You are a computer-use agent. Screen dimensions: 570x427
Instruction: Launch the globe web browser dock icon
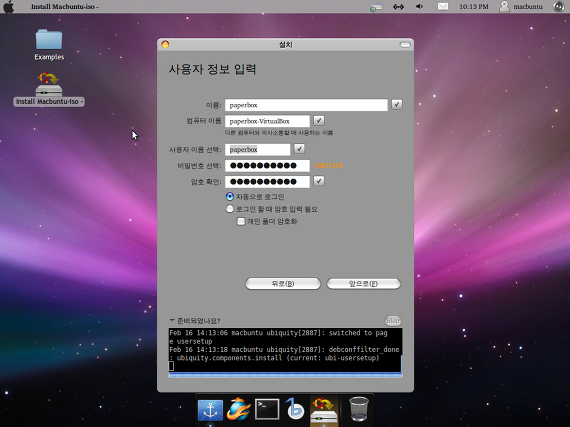[x=238, y=409]
